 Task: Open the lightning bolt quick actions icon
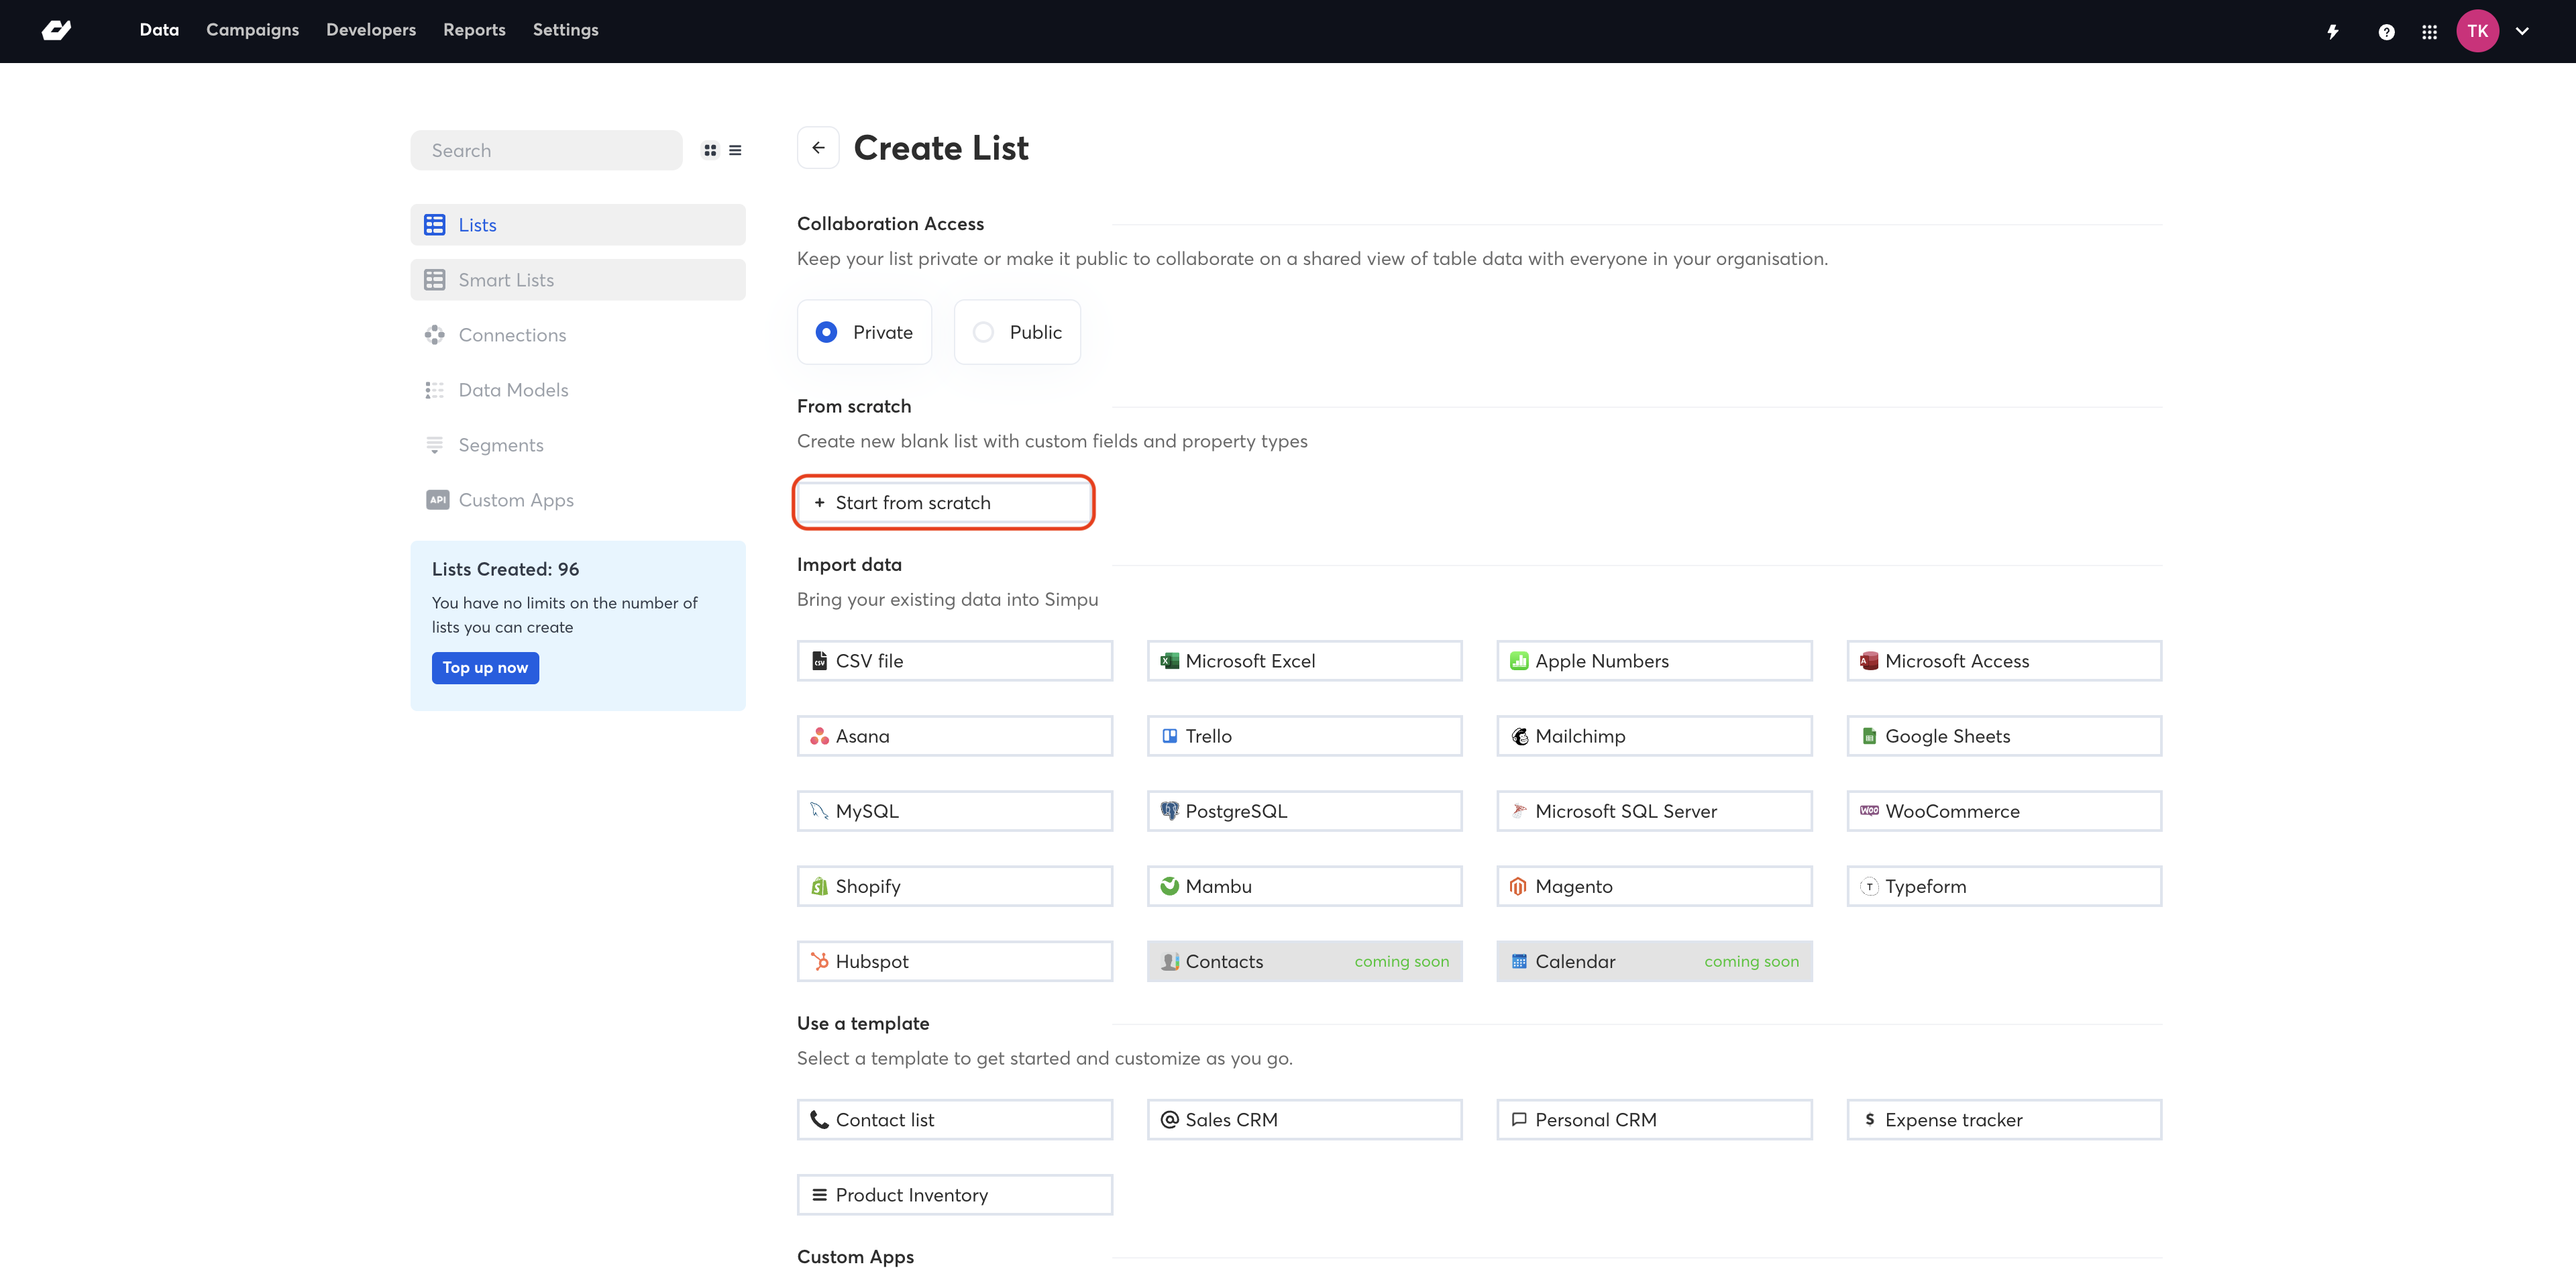click(2333, 32)
